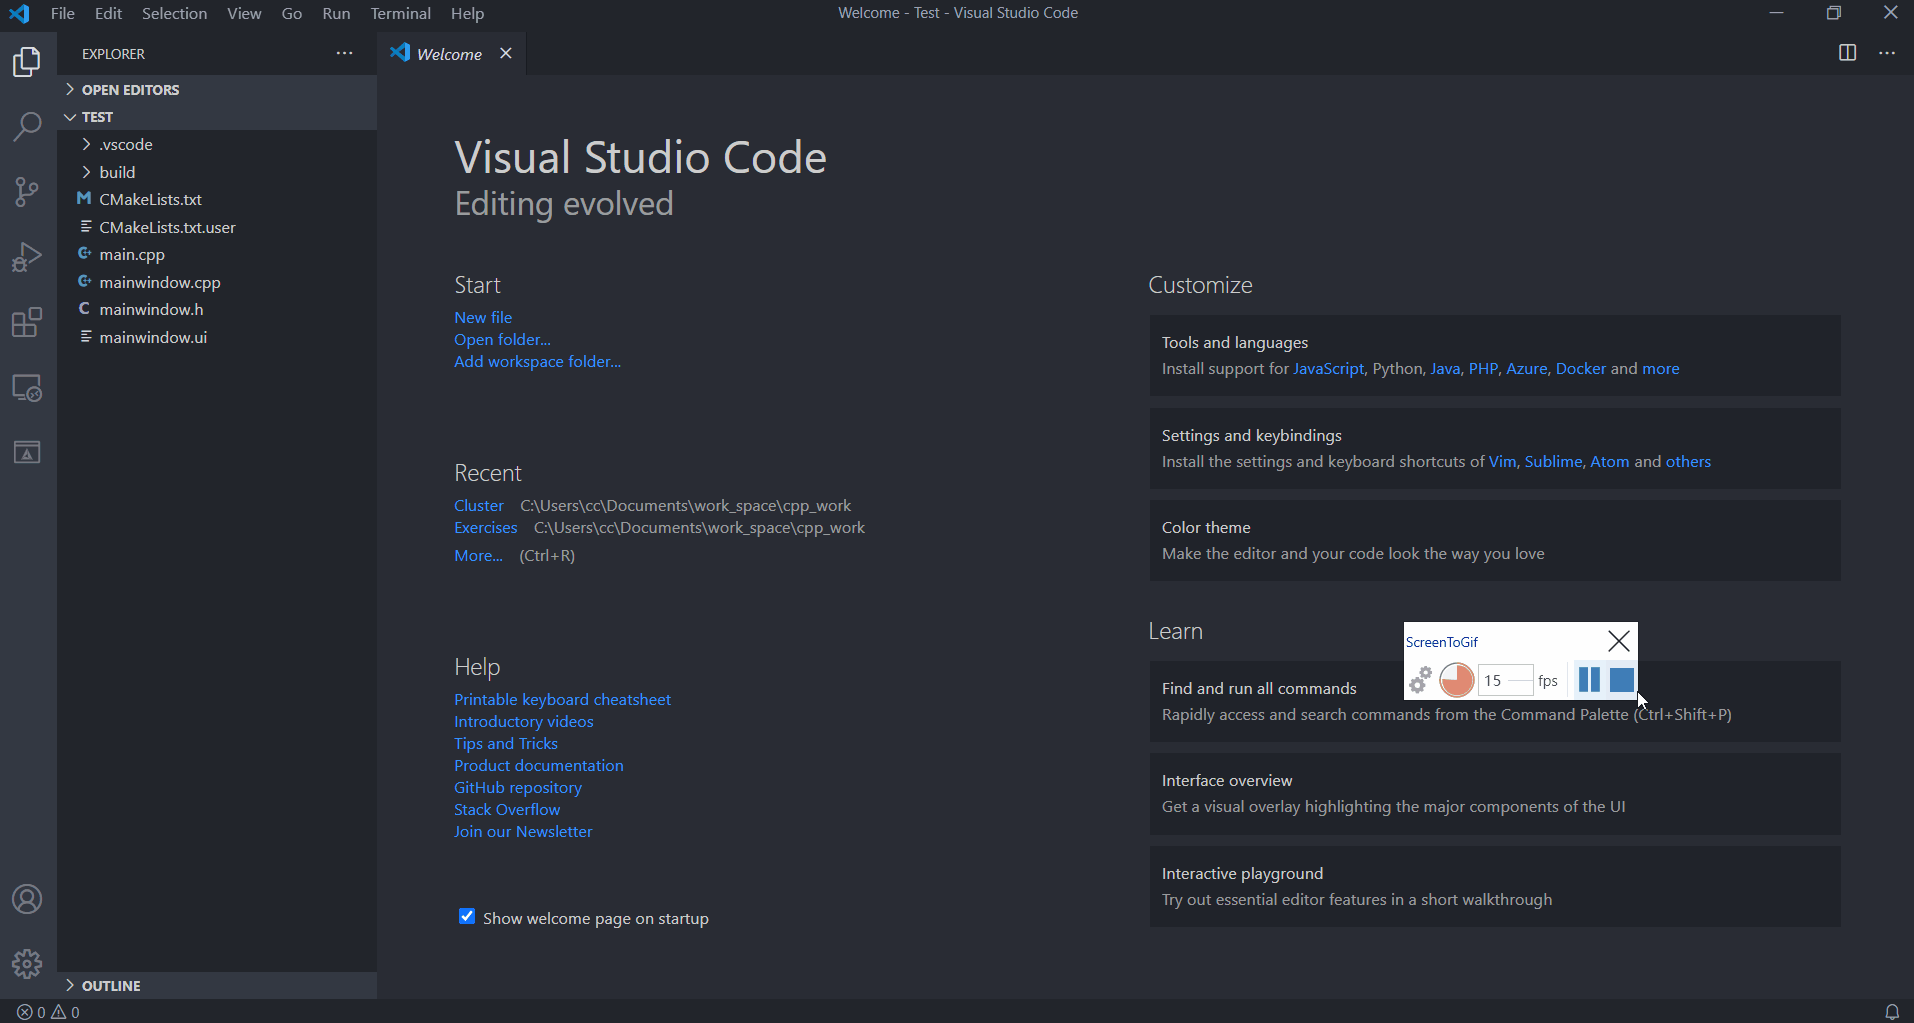
Task: Click the notifications bell in status bar
Action: 1891,1012
